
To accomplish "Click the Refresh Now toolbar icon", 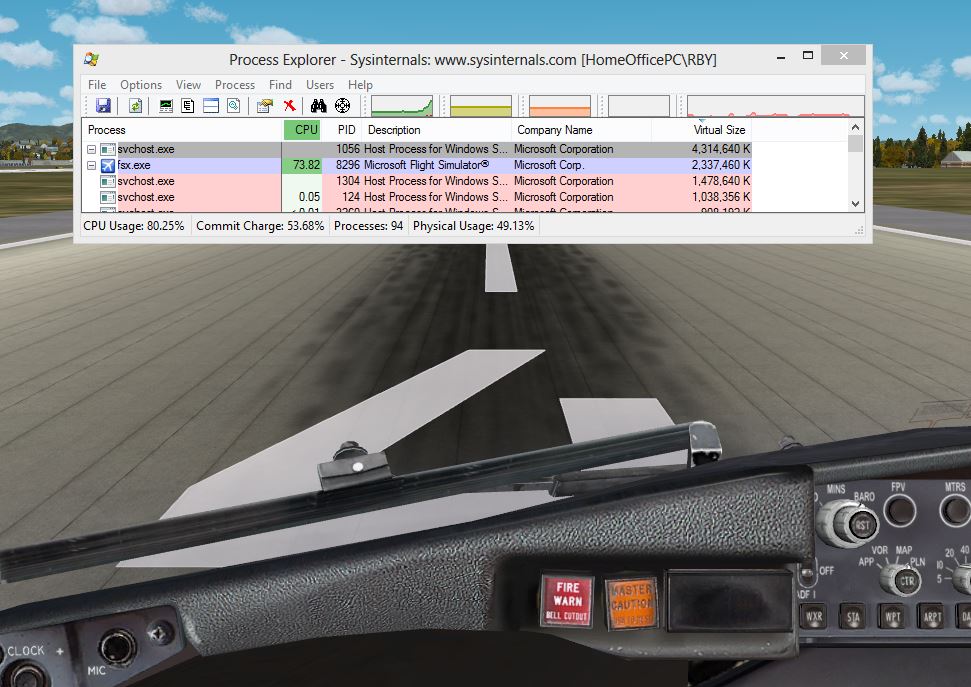I will point(135,106).
